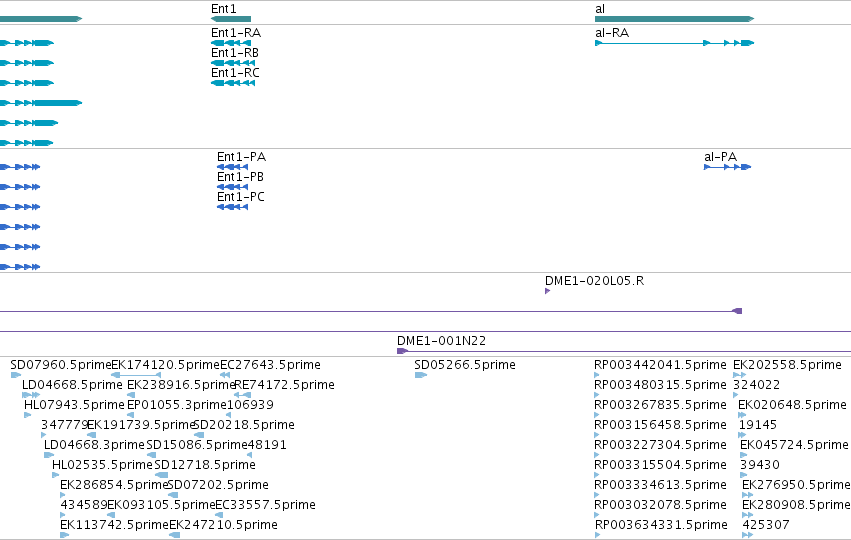This screenshot has height=540, width=851.
Task: Select the EK202558.5prime label
Action: point(788,365)
